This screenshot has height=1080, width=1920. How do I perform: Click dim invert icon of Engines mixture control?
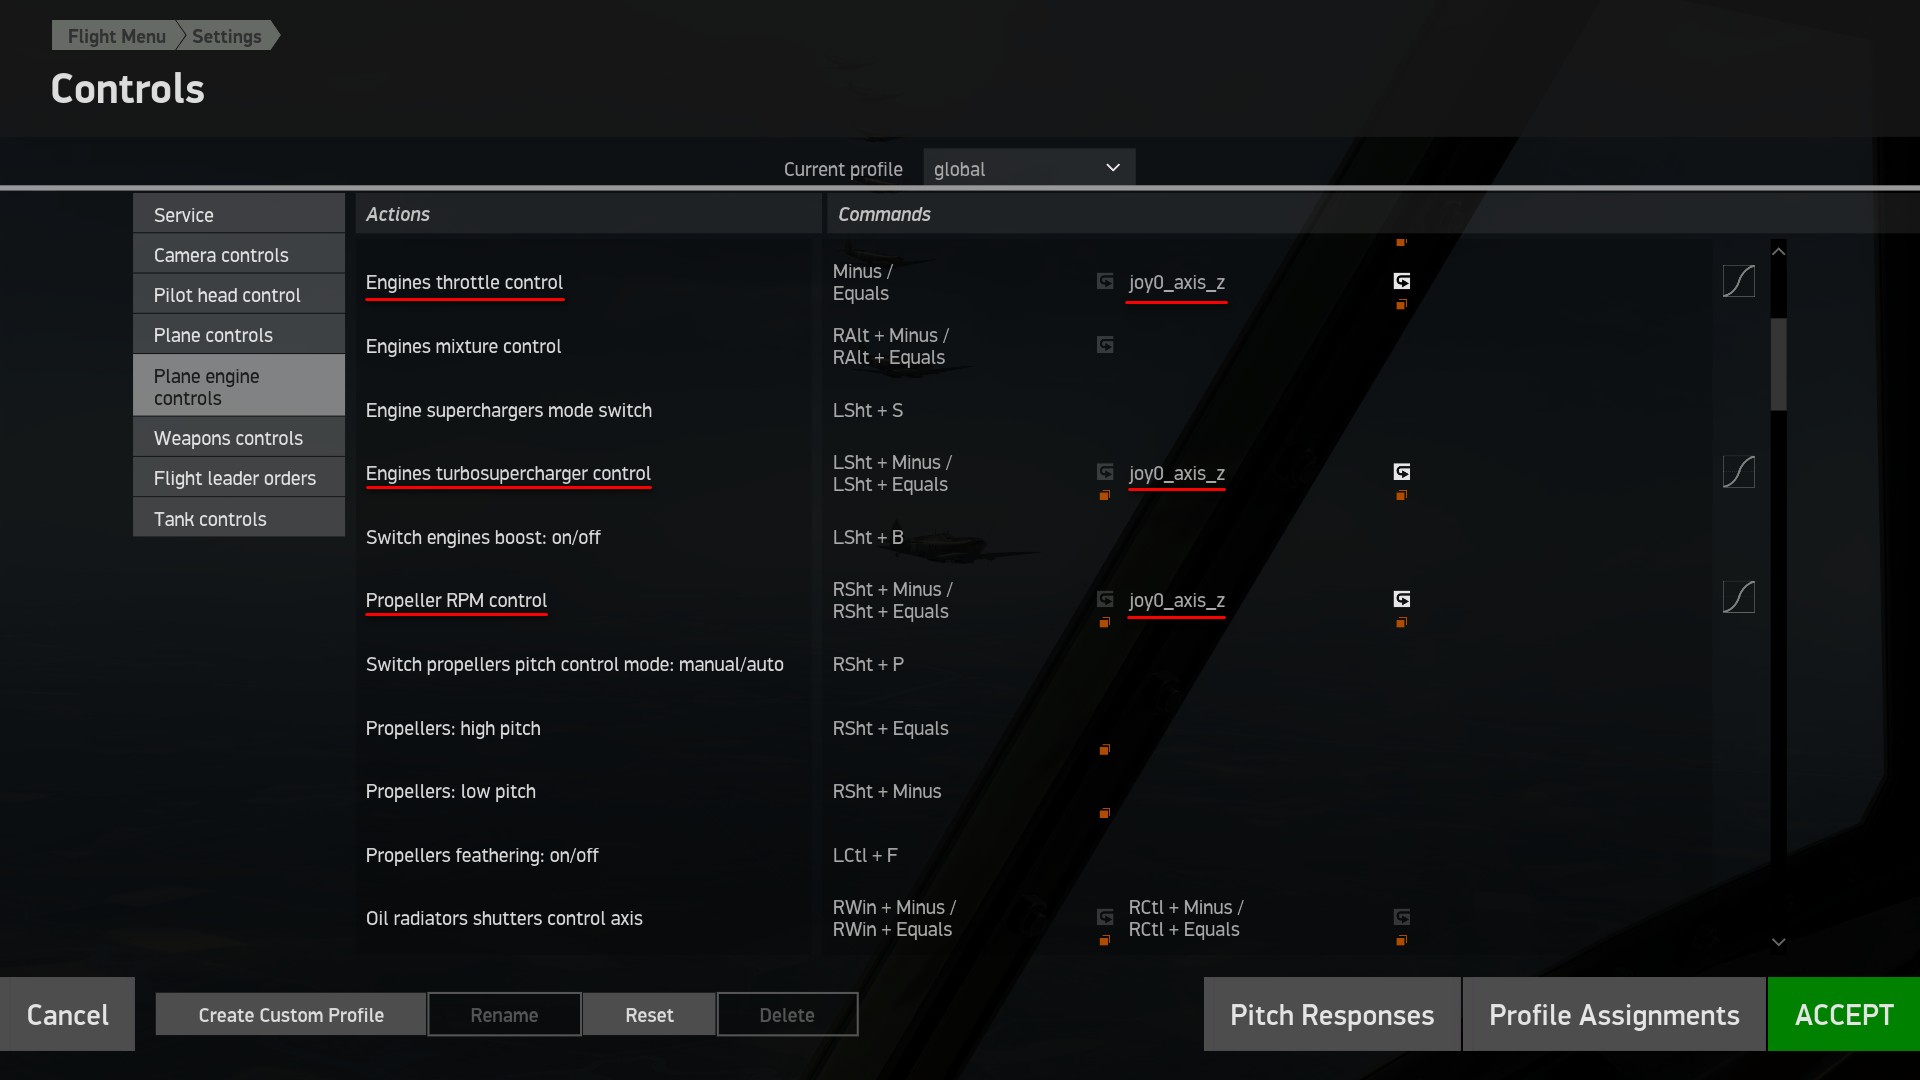[1105, 345]
